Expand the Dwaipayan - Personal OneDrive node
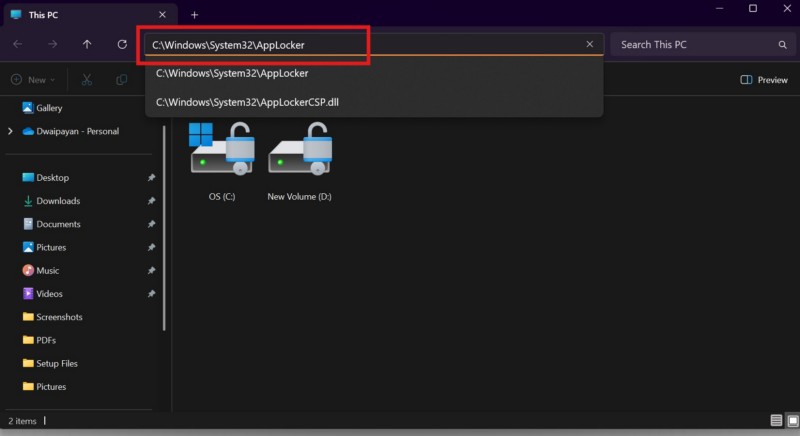The width and height of the screenshot is (800, 436). 10,132
